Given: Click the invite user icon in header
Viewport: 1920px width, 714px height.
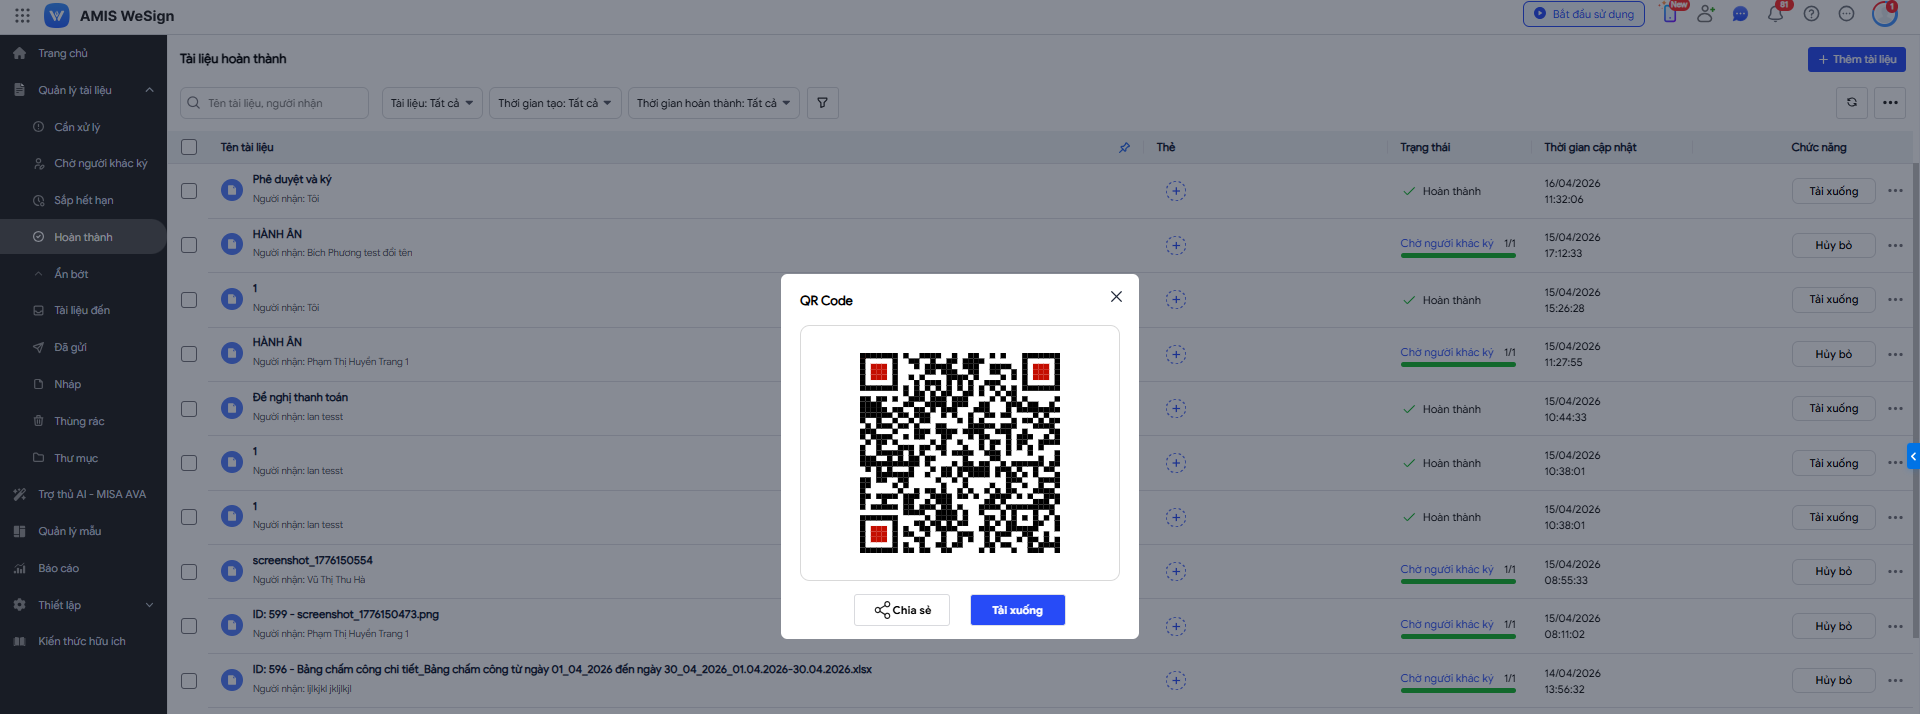Looking at the screenshot, I should (1706, 14).
